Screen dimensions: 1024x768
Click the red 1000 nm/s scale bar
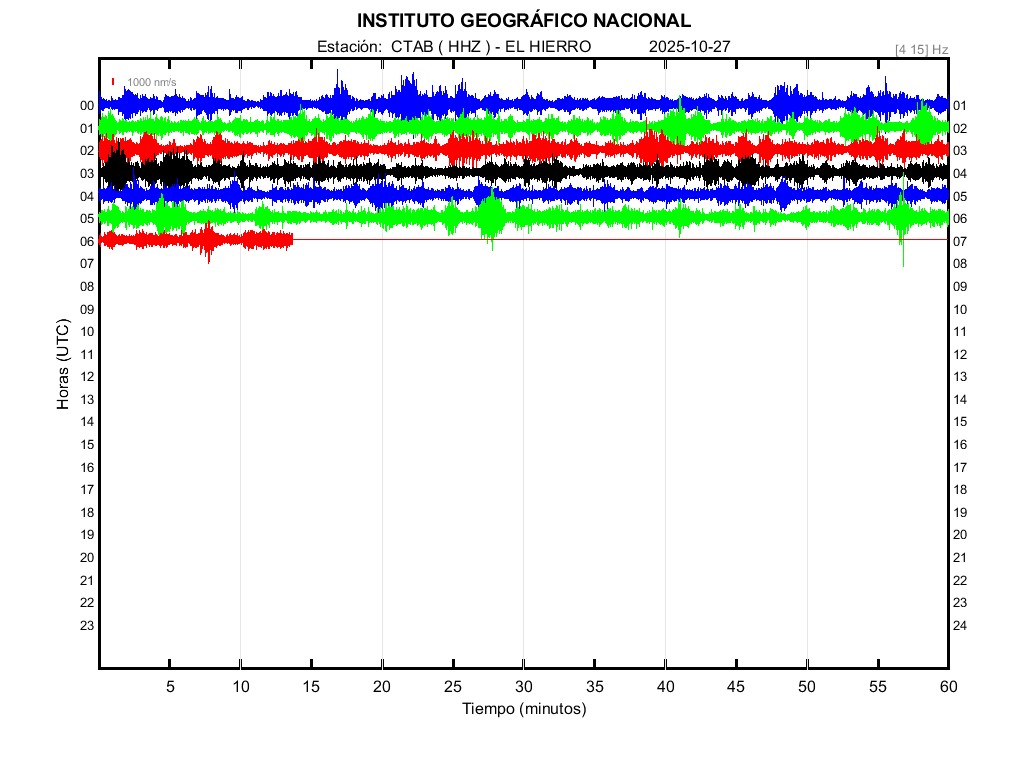113,82
